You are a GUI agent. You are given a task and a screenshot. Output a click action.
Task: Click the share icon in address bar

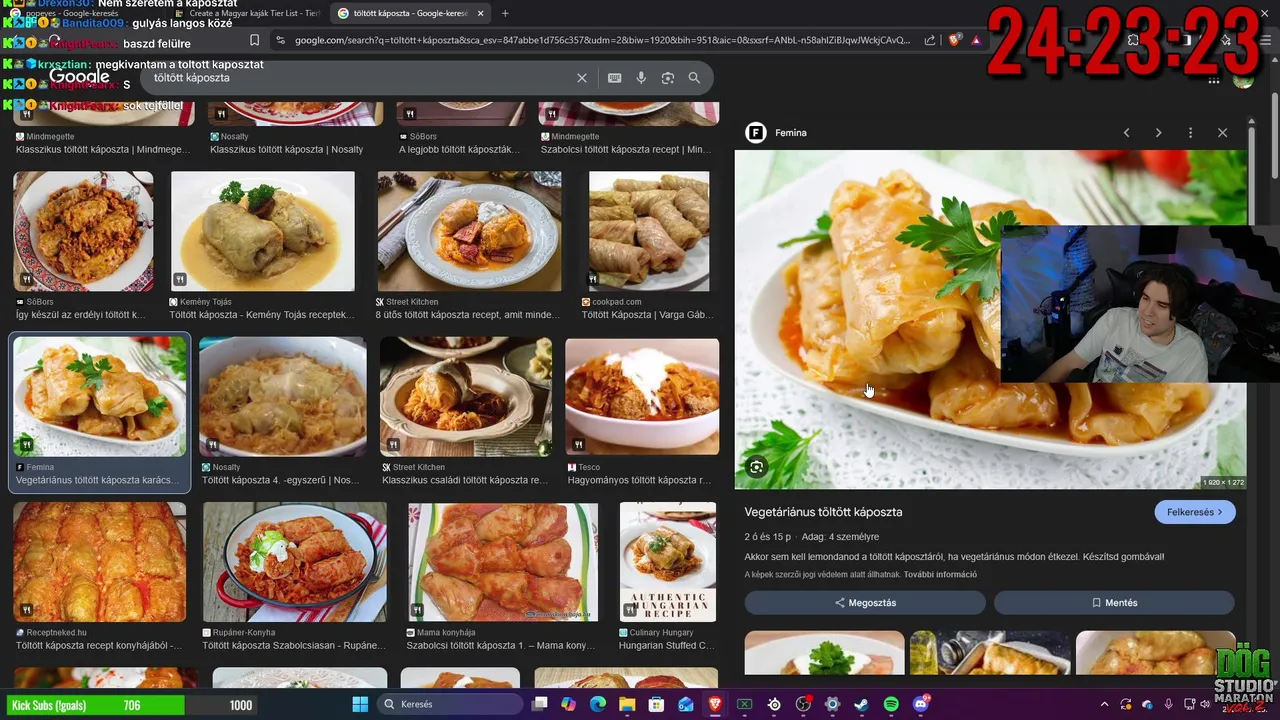[930, 40]
